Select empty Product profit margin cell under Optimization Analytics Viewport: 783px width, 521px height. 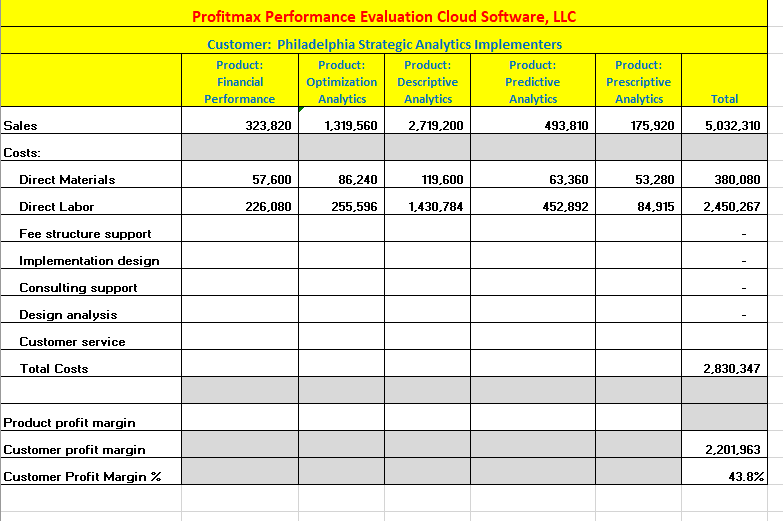[342, 417]
